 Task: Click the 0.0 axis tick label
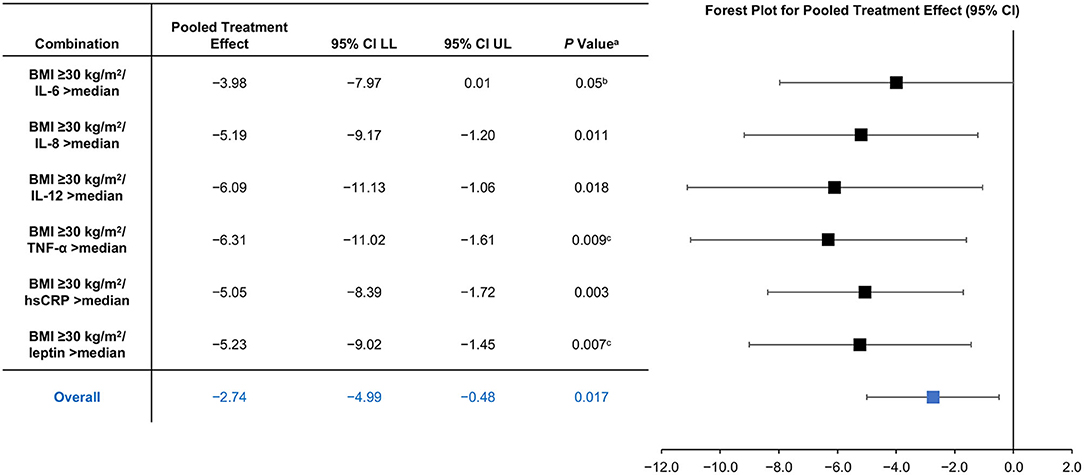(1013, 463)
